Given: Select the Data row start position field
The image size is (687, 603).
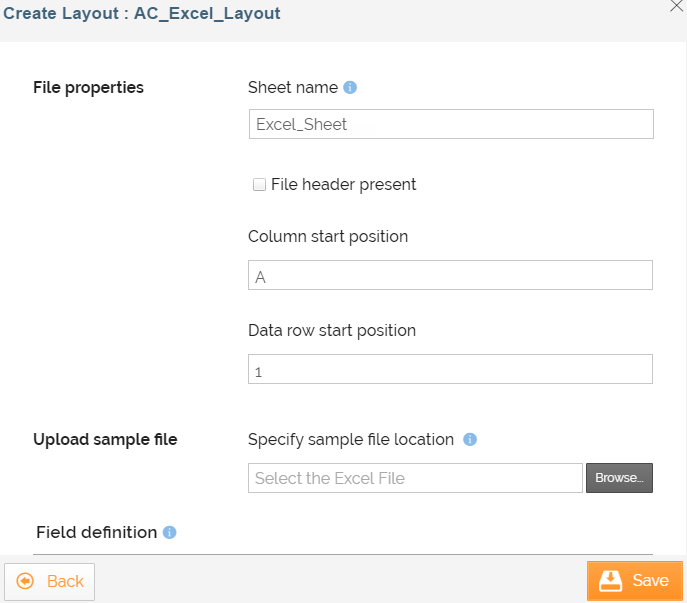Looking at the screenshot, I should click(x=450, y=370).
